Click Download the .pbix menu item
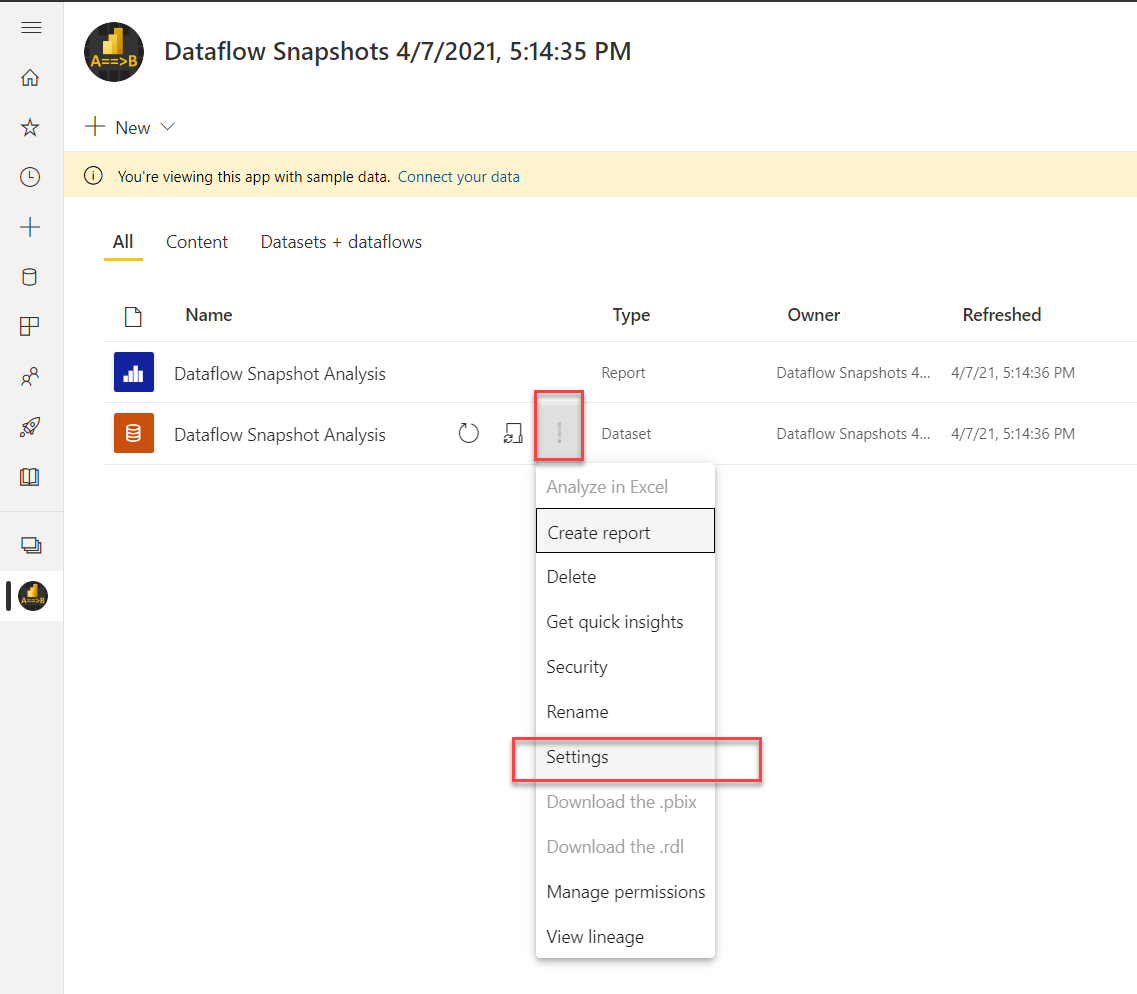The image size is (1137, 994). 625,802
